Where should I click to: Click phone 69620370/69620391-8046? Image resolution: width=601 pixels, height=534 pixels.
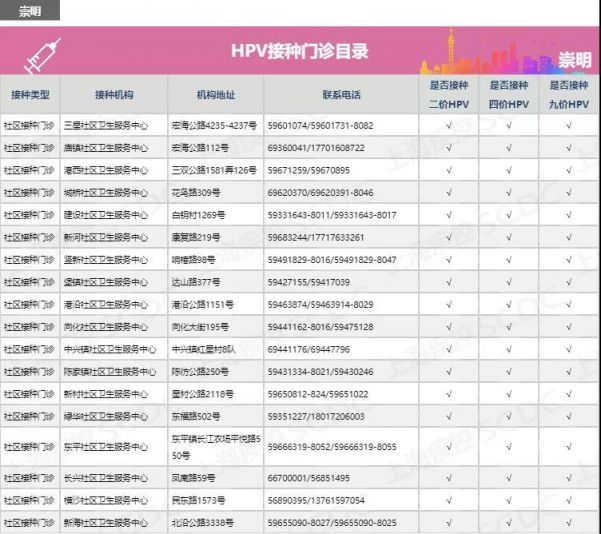[320, 193]
